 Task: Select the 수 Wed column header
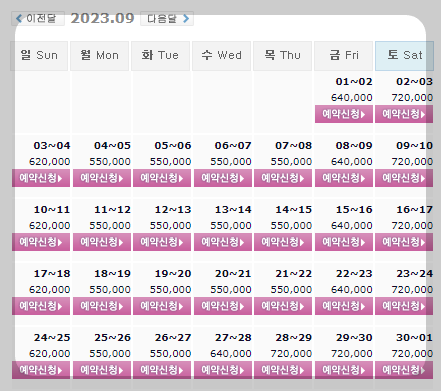coord(221,56)
